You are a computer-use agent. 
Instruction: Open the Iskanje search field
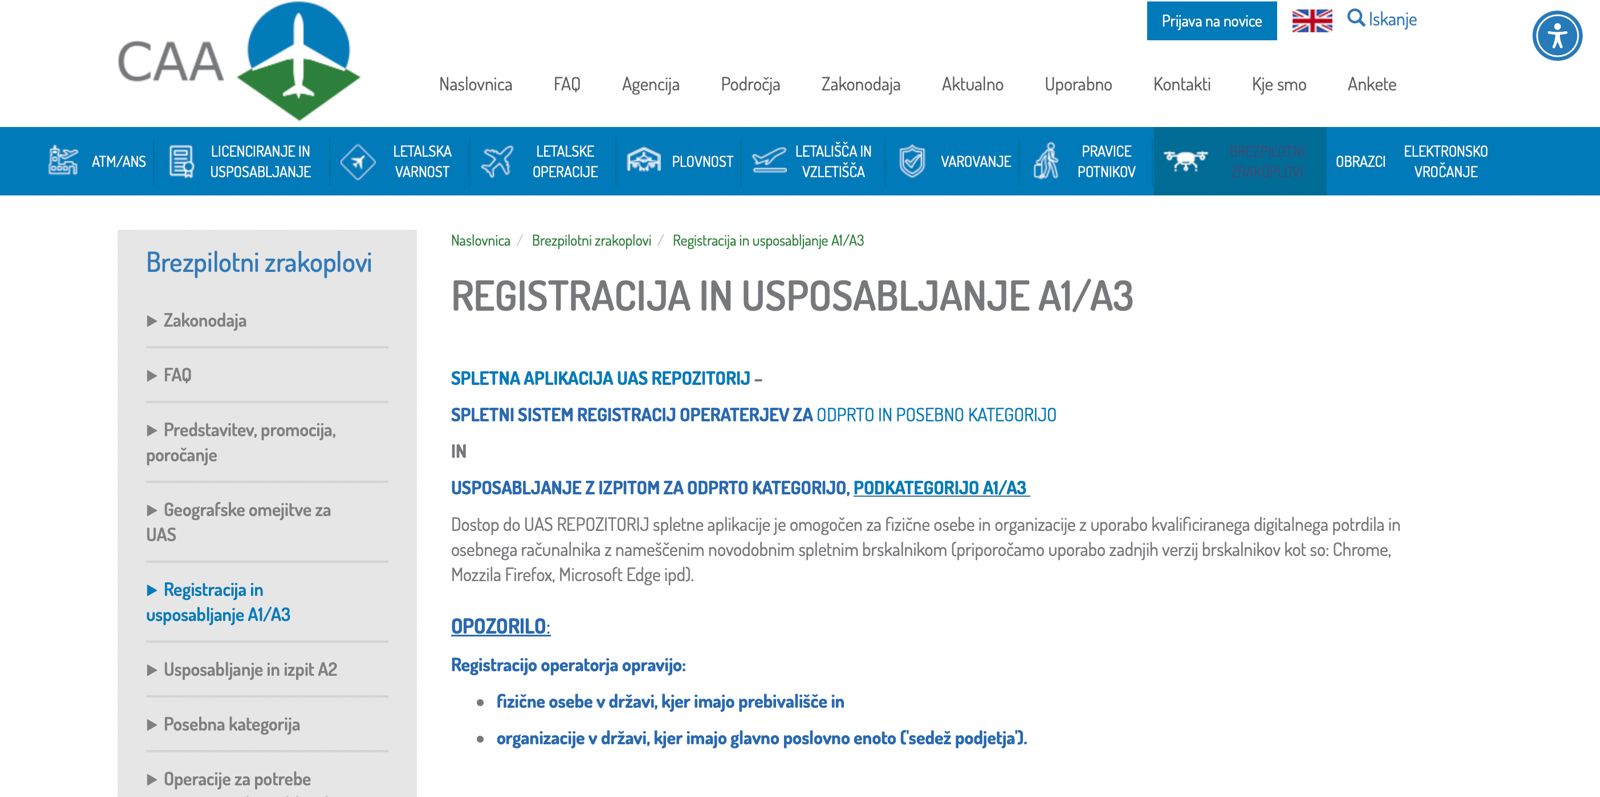point(1383,20)
